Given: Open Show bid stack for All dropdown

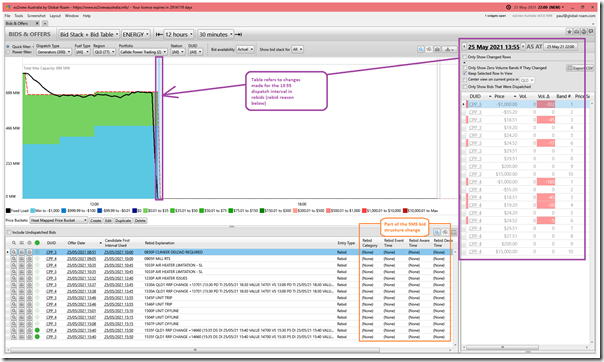Looking at the screenshot, I should [298, 49].
